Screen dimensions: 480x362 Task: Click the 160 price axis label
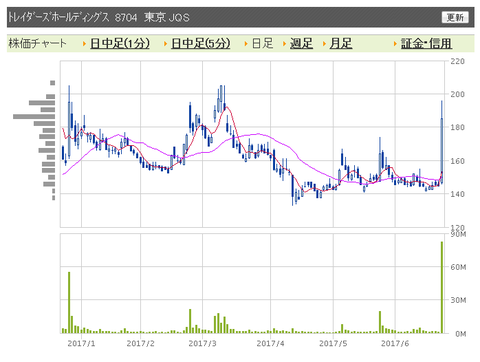click(x=457, y=161)
